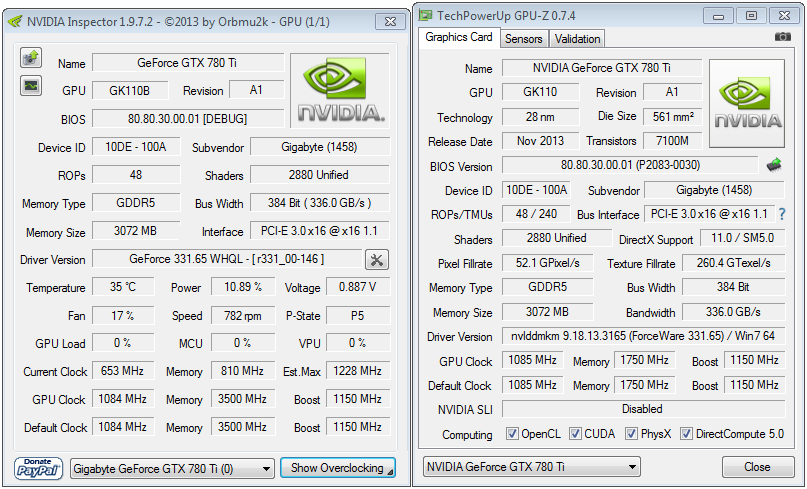Open driver profile settings wrench icon
The width and height of the screenshot is (807, 489).
[x=377, y=260]
